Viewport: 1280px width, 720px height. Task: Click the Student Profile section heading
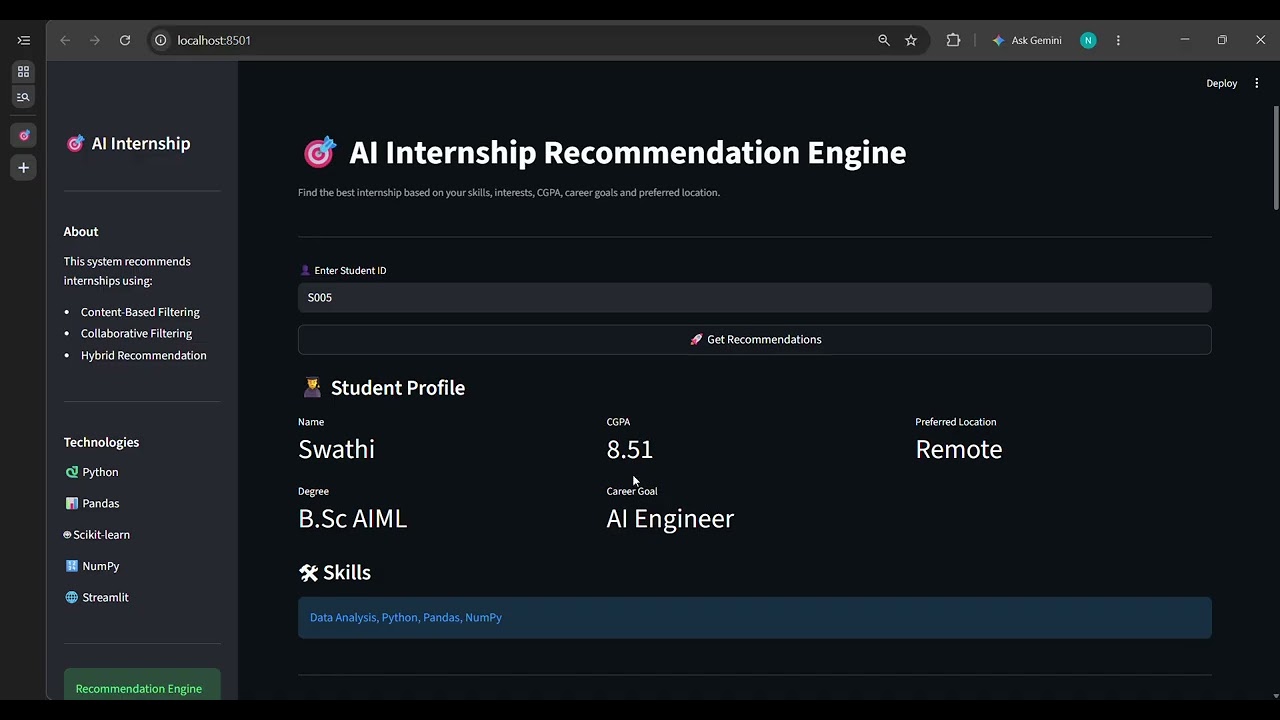[x=398, y=387]
